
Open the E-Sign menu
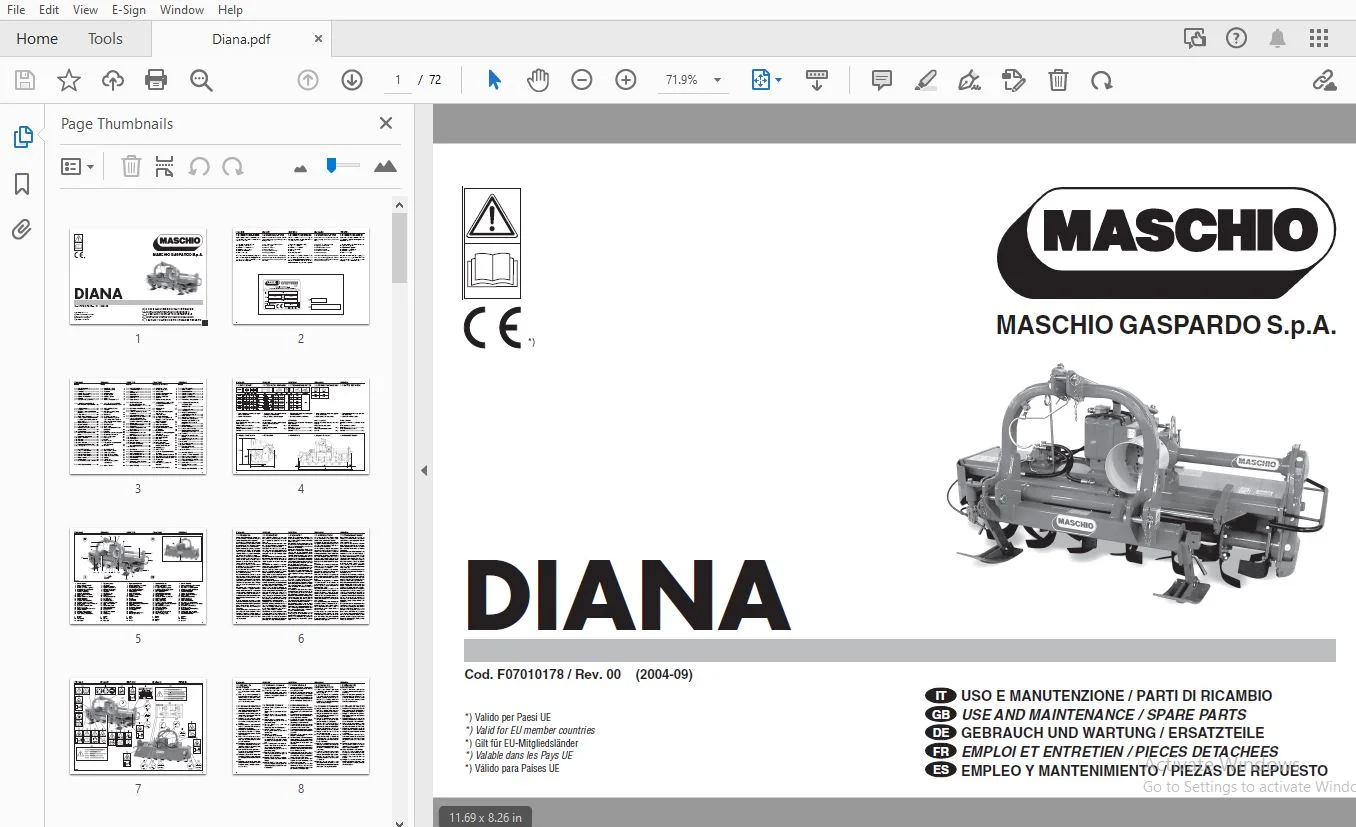pos(129,10)
